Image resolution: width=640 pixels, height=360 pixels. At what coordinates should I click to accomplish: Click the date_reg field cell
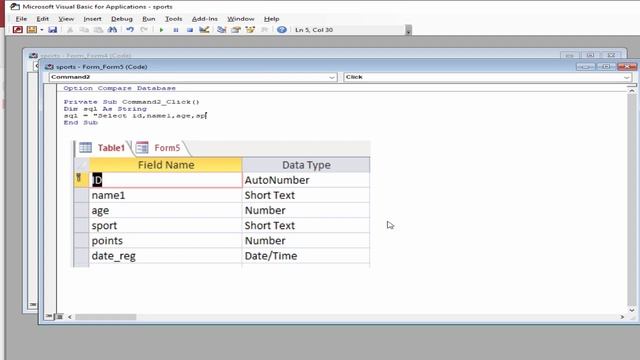point(166,256)
